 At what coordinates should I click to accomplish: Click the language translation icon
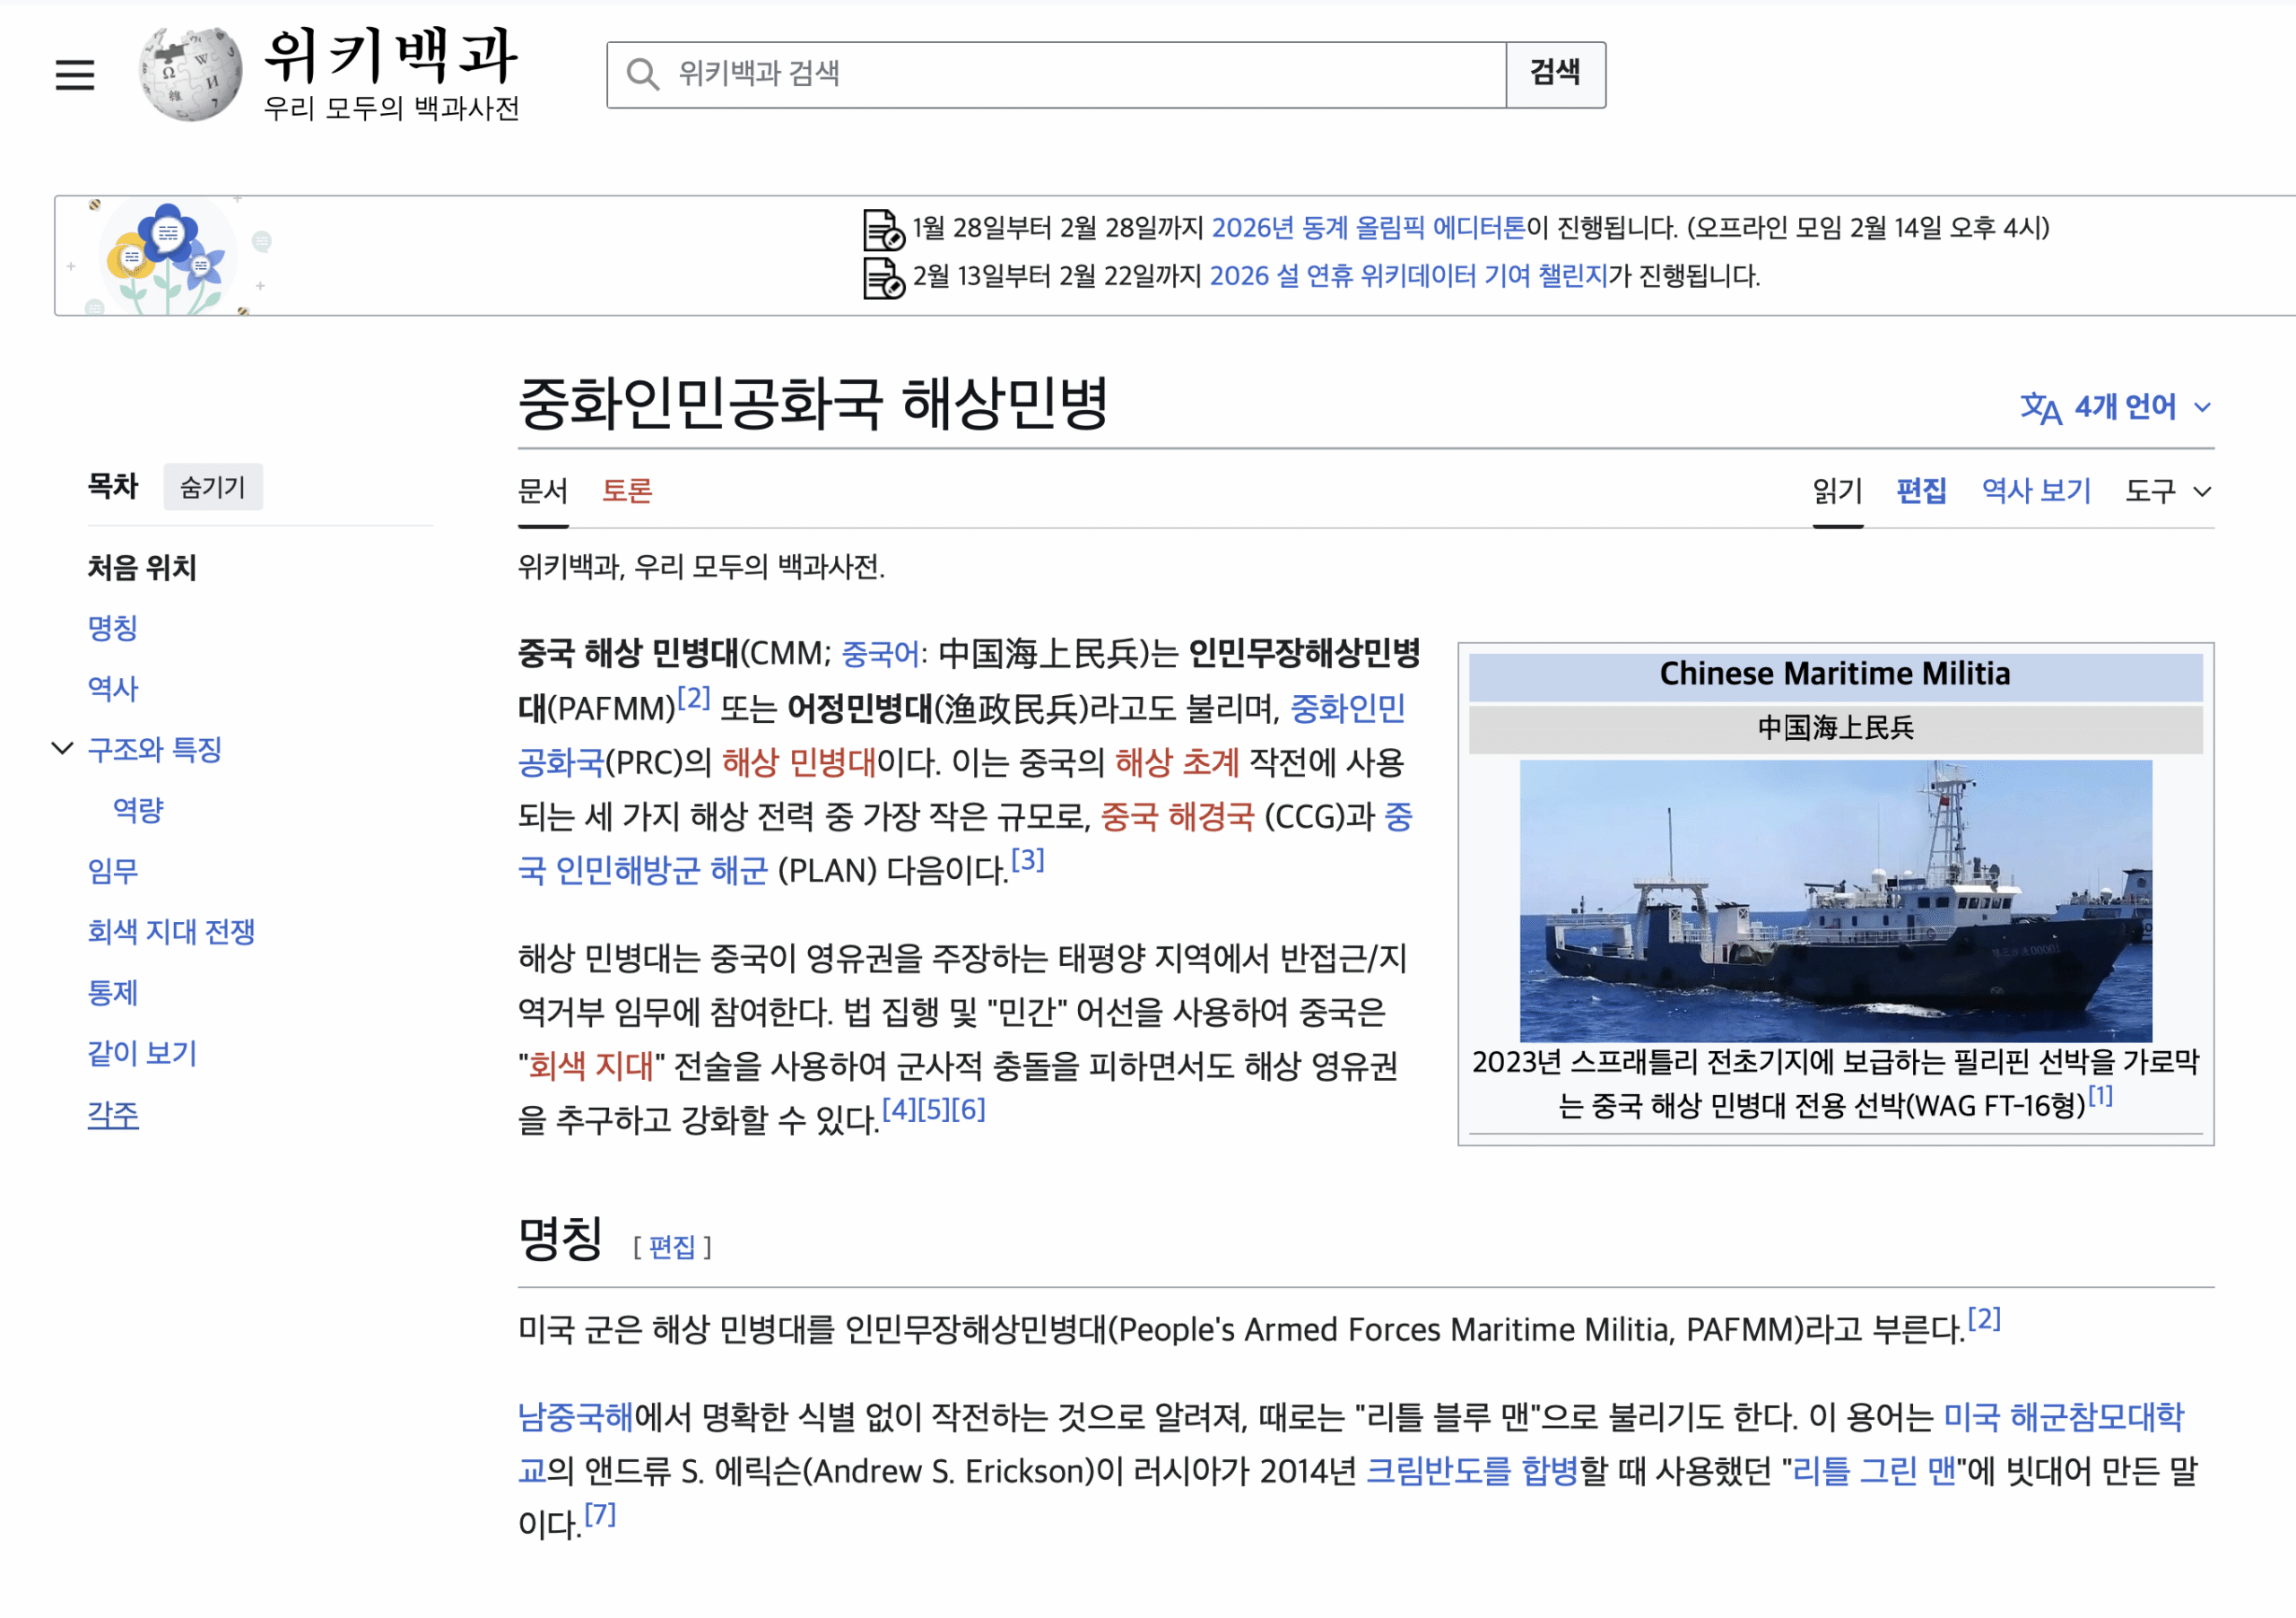click(x=2040, y=408)
